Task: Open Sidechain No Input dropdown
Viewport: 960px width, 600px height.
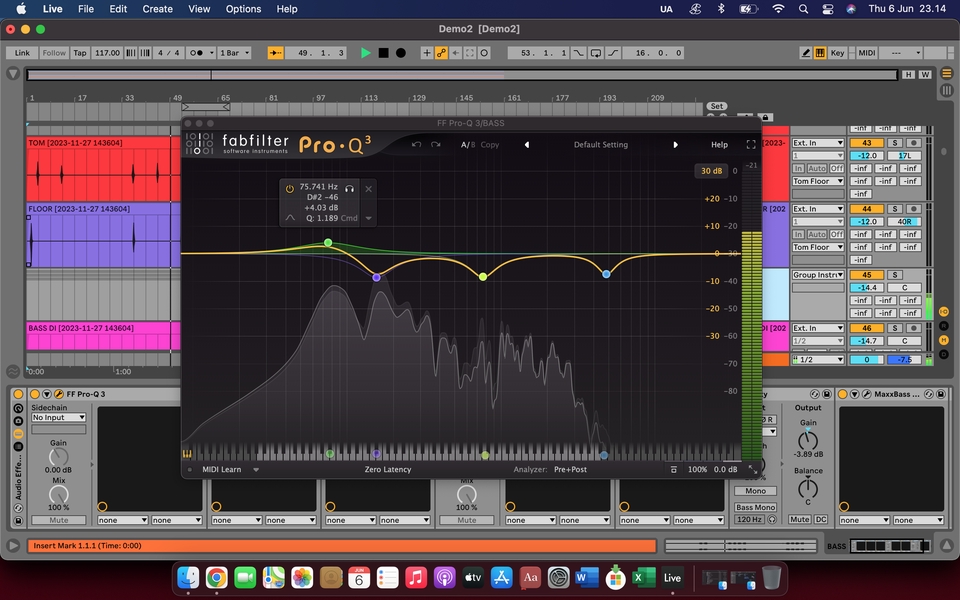Action: 59,417
